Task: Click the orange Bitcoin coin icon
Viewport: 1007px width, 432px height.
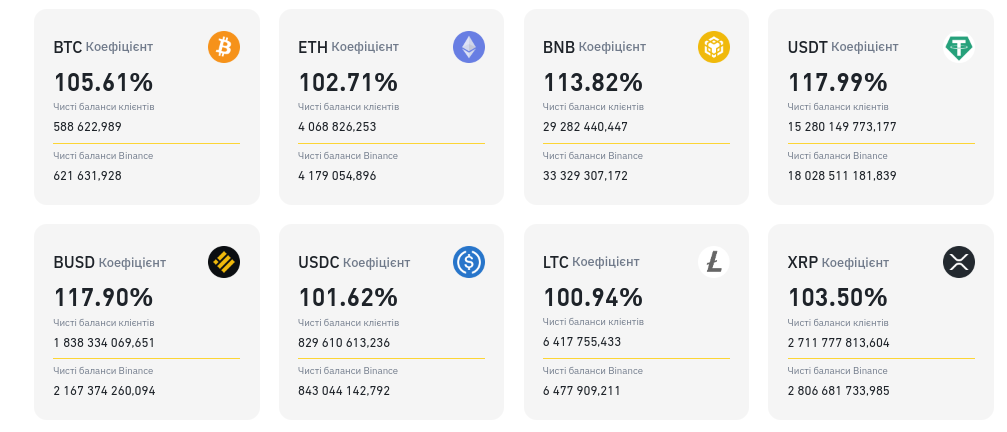Action: coord(224,47)
